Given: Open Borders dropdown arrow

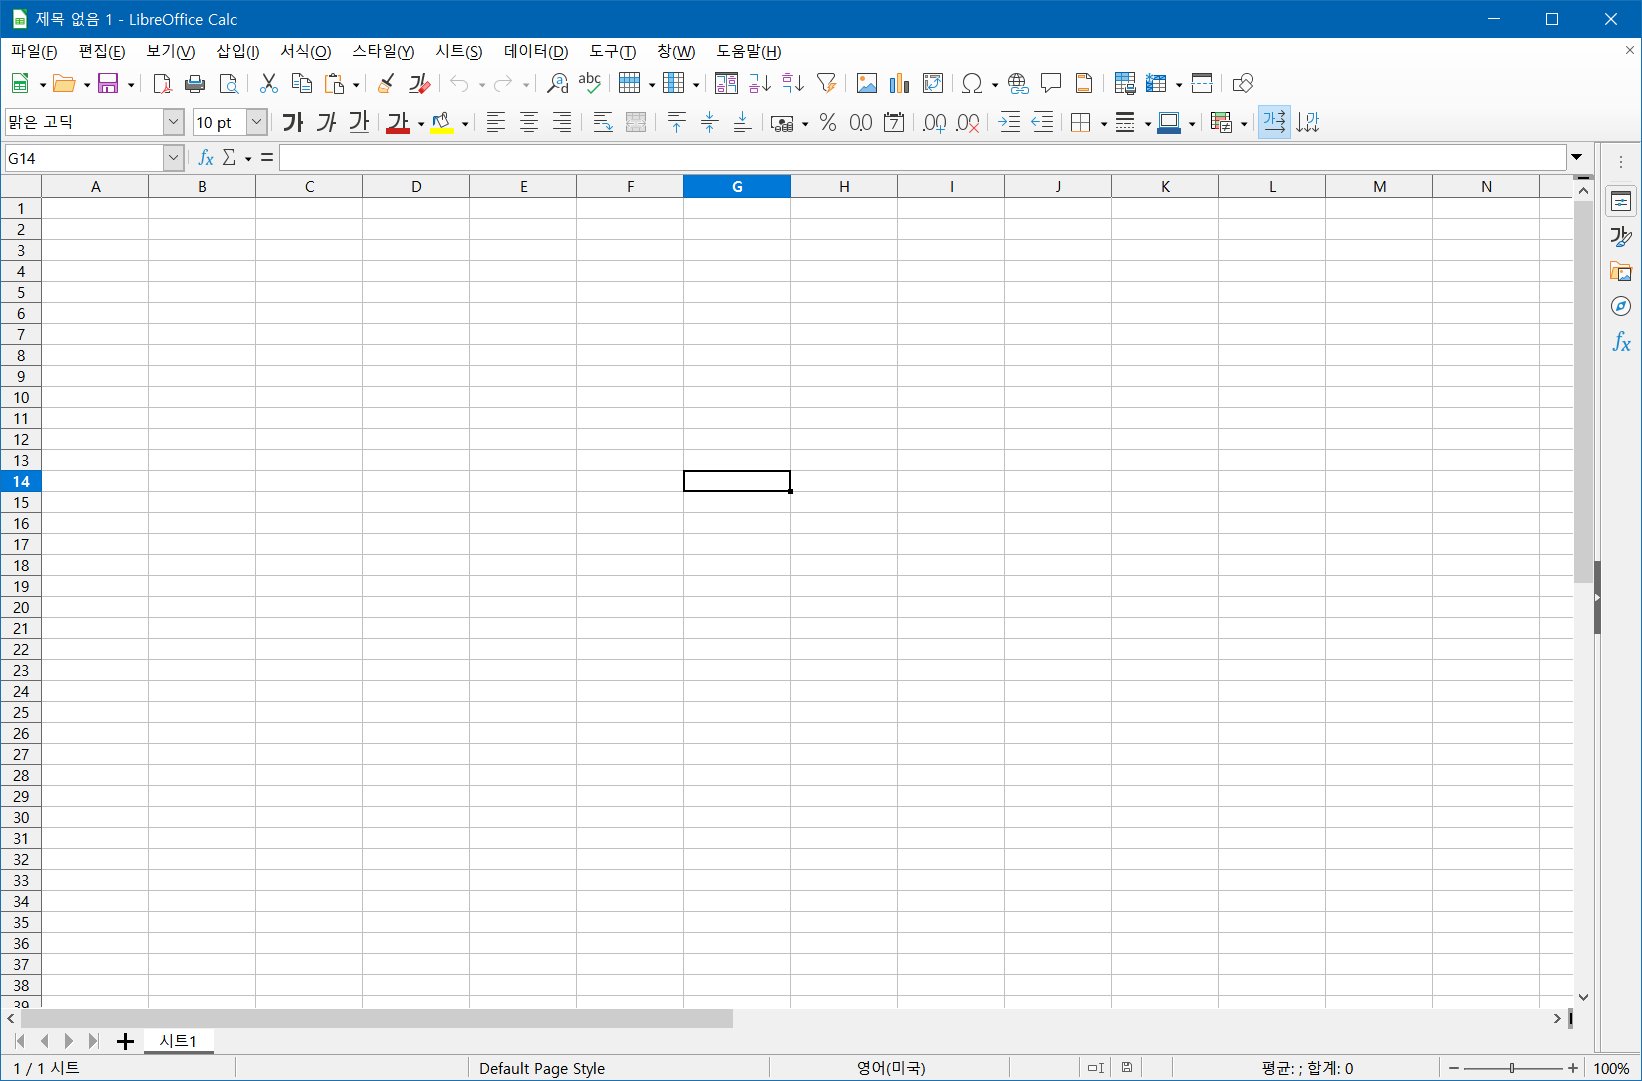Looking at the screenshot, I should [1104, 124].
